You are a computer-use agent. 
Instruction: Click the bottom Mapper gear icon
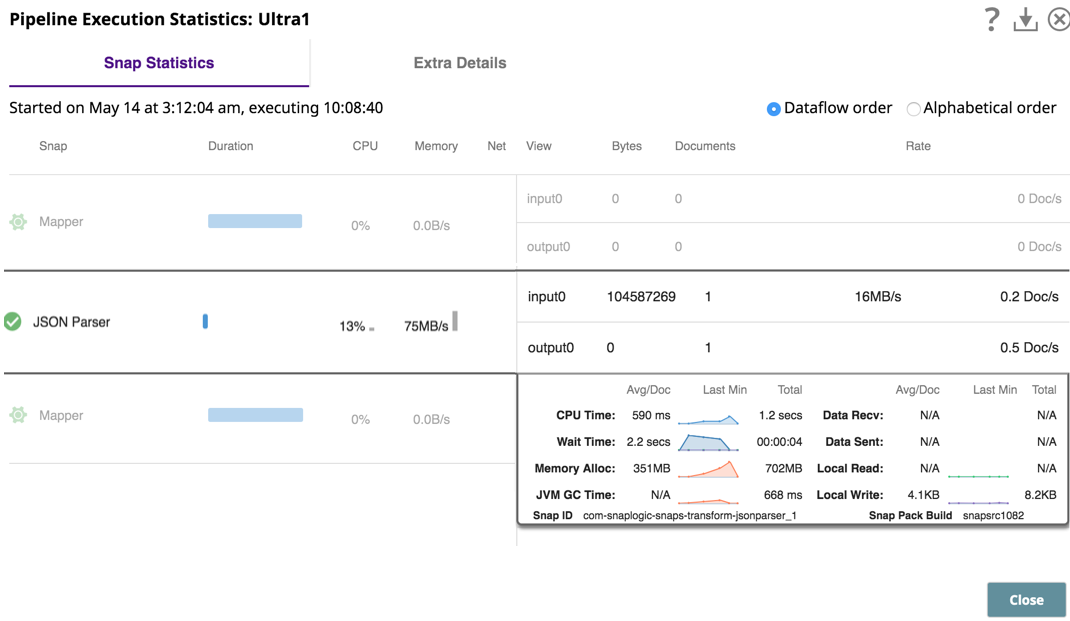coord(18,415)
